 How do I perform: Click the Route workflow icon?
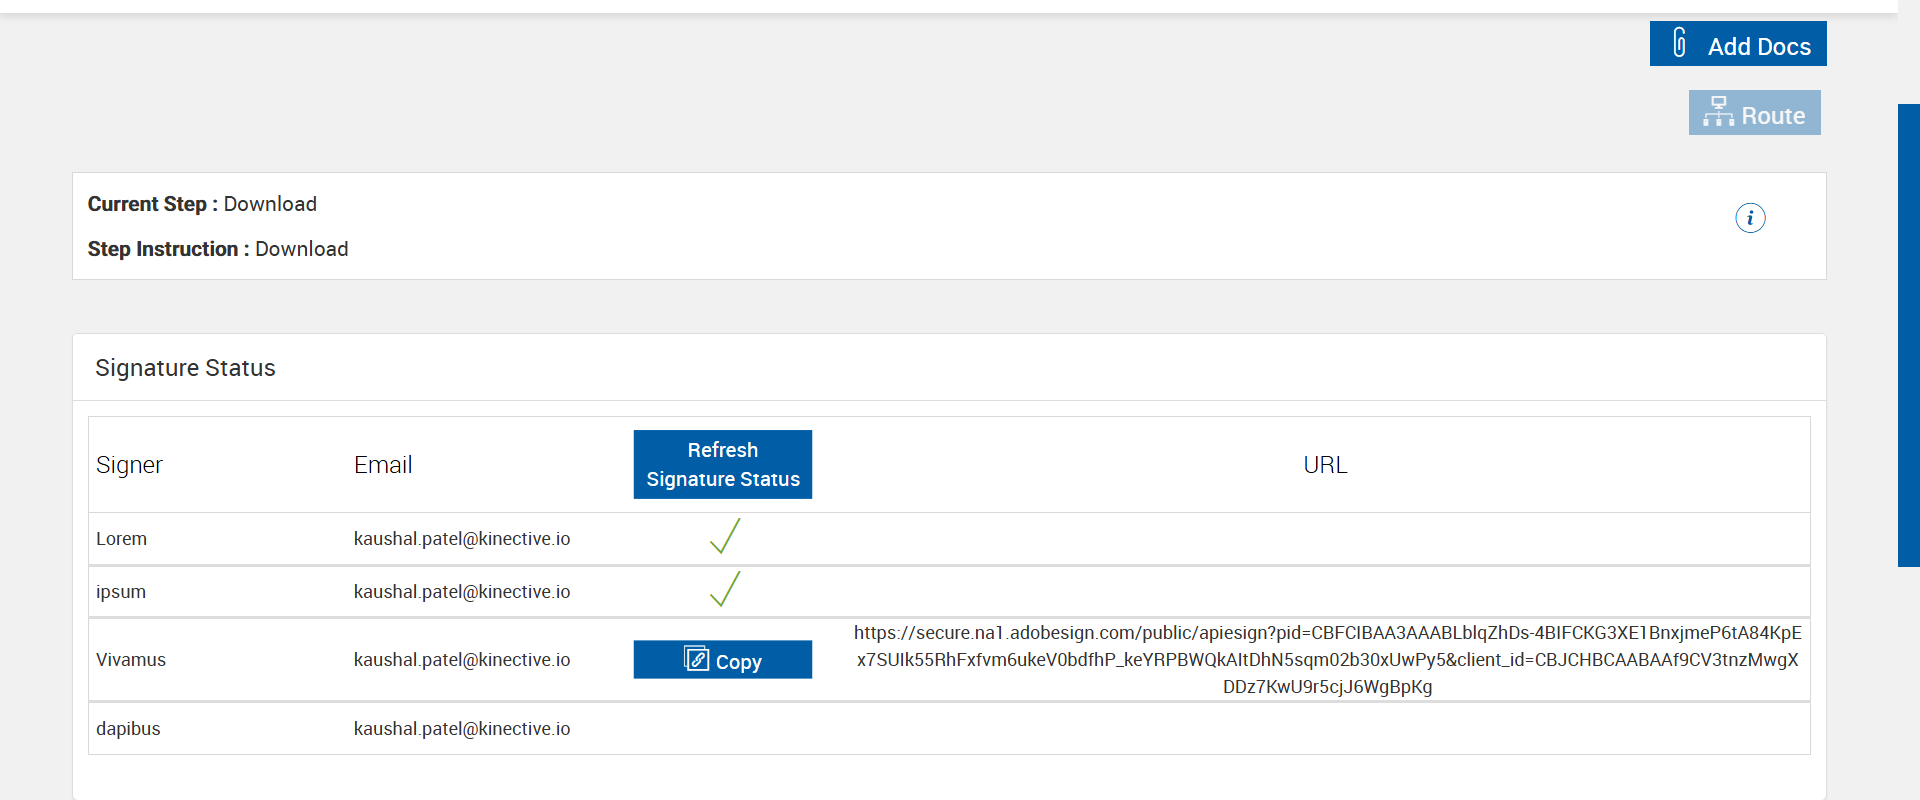1718,112
